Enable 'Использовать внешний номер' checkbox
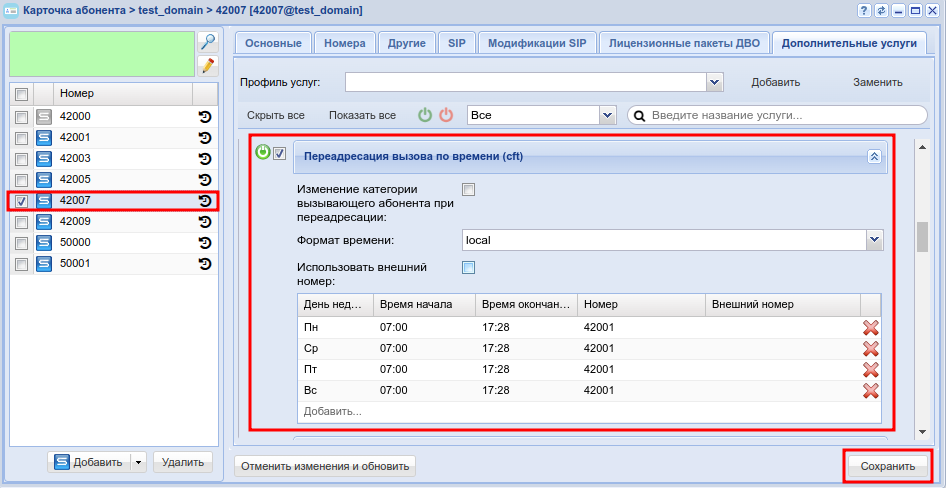This screenshot has height=488, width=946. pyautogui.click(x=468, y=268)
